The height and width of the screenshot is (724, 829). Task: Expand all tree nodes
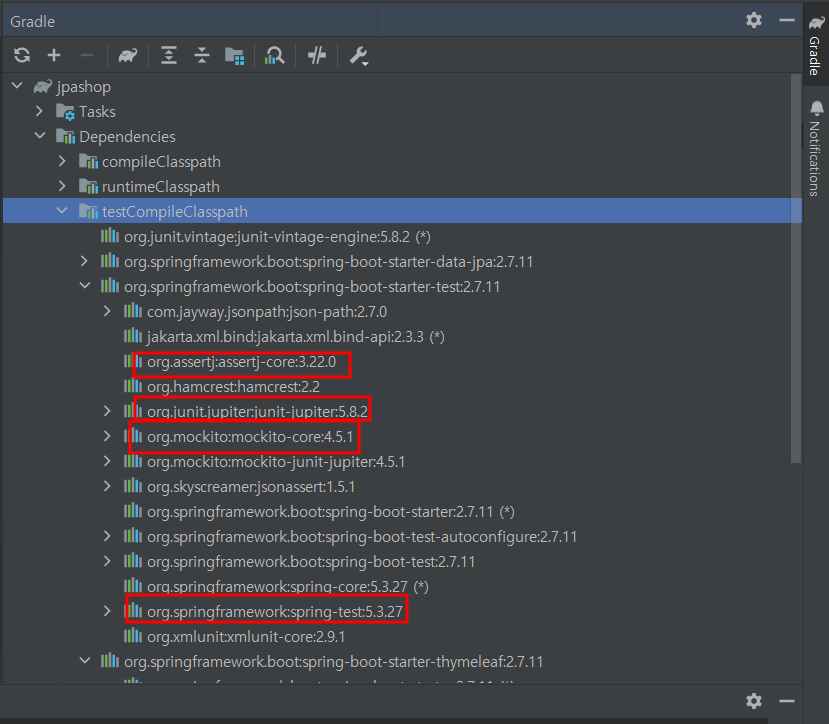coord(169,55)
